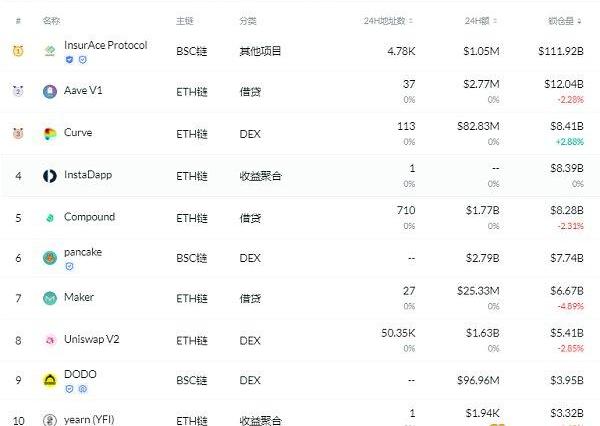
Task: Click the pancake logo icon
Action: coord(50,258)
